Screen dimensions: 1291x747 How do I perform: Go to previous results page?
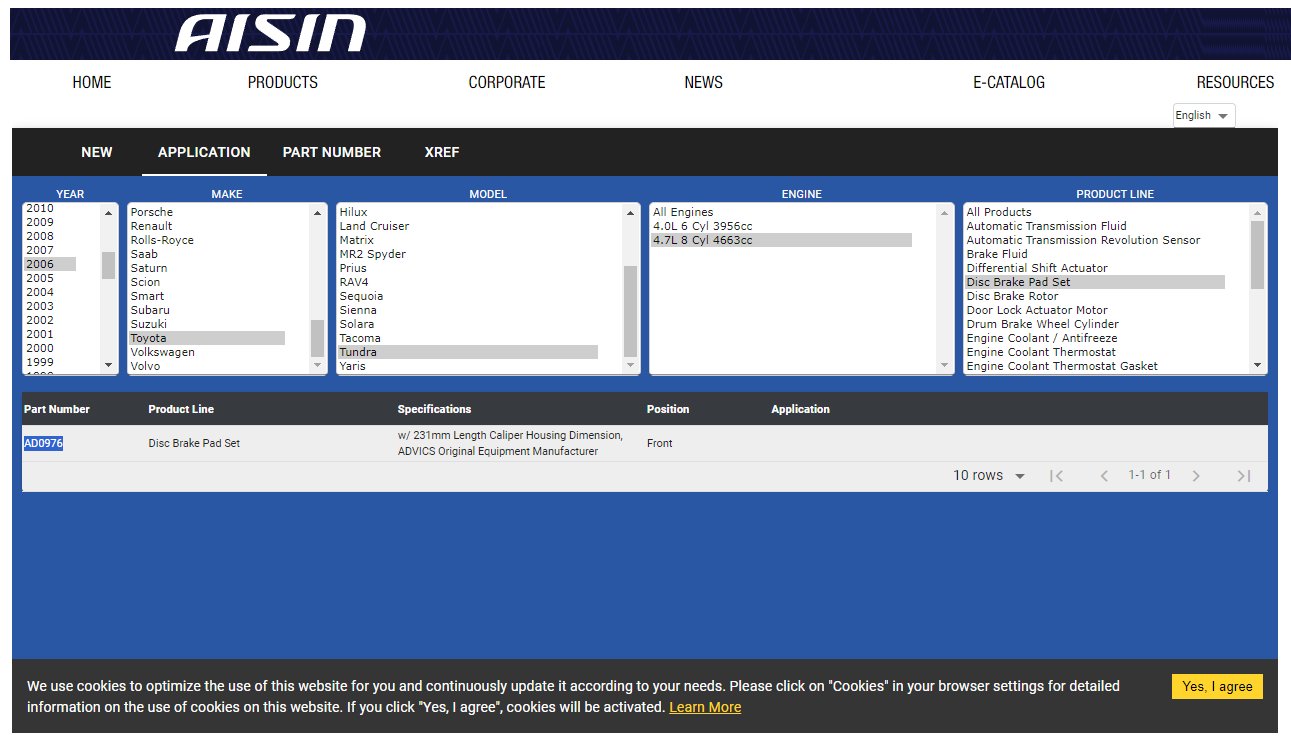pyautogui.click(x=1104, y=476)
